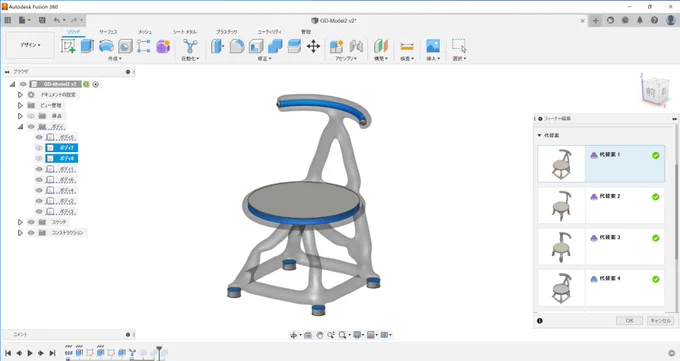Click the キャンセル button
680x361 pixels.
click(660, 321)
